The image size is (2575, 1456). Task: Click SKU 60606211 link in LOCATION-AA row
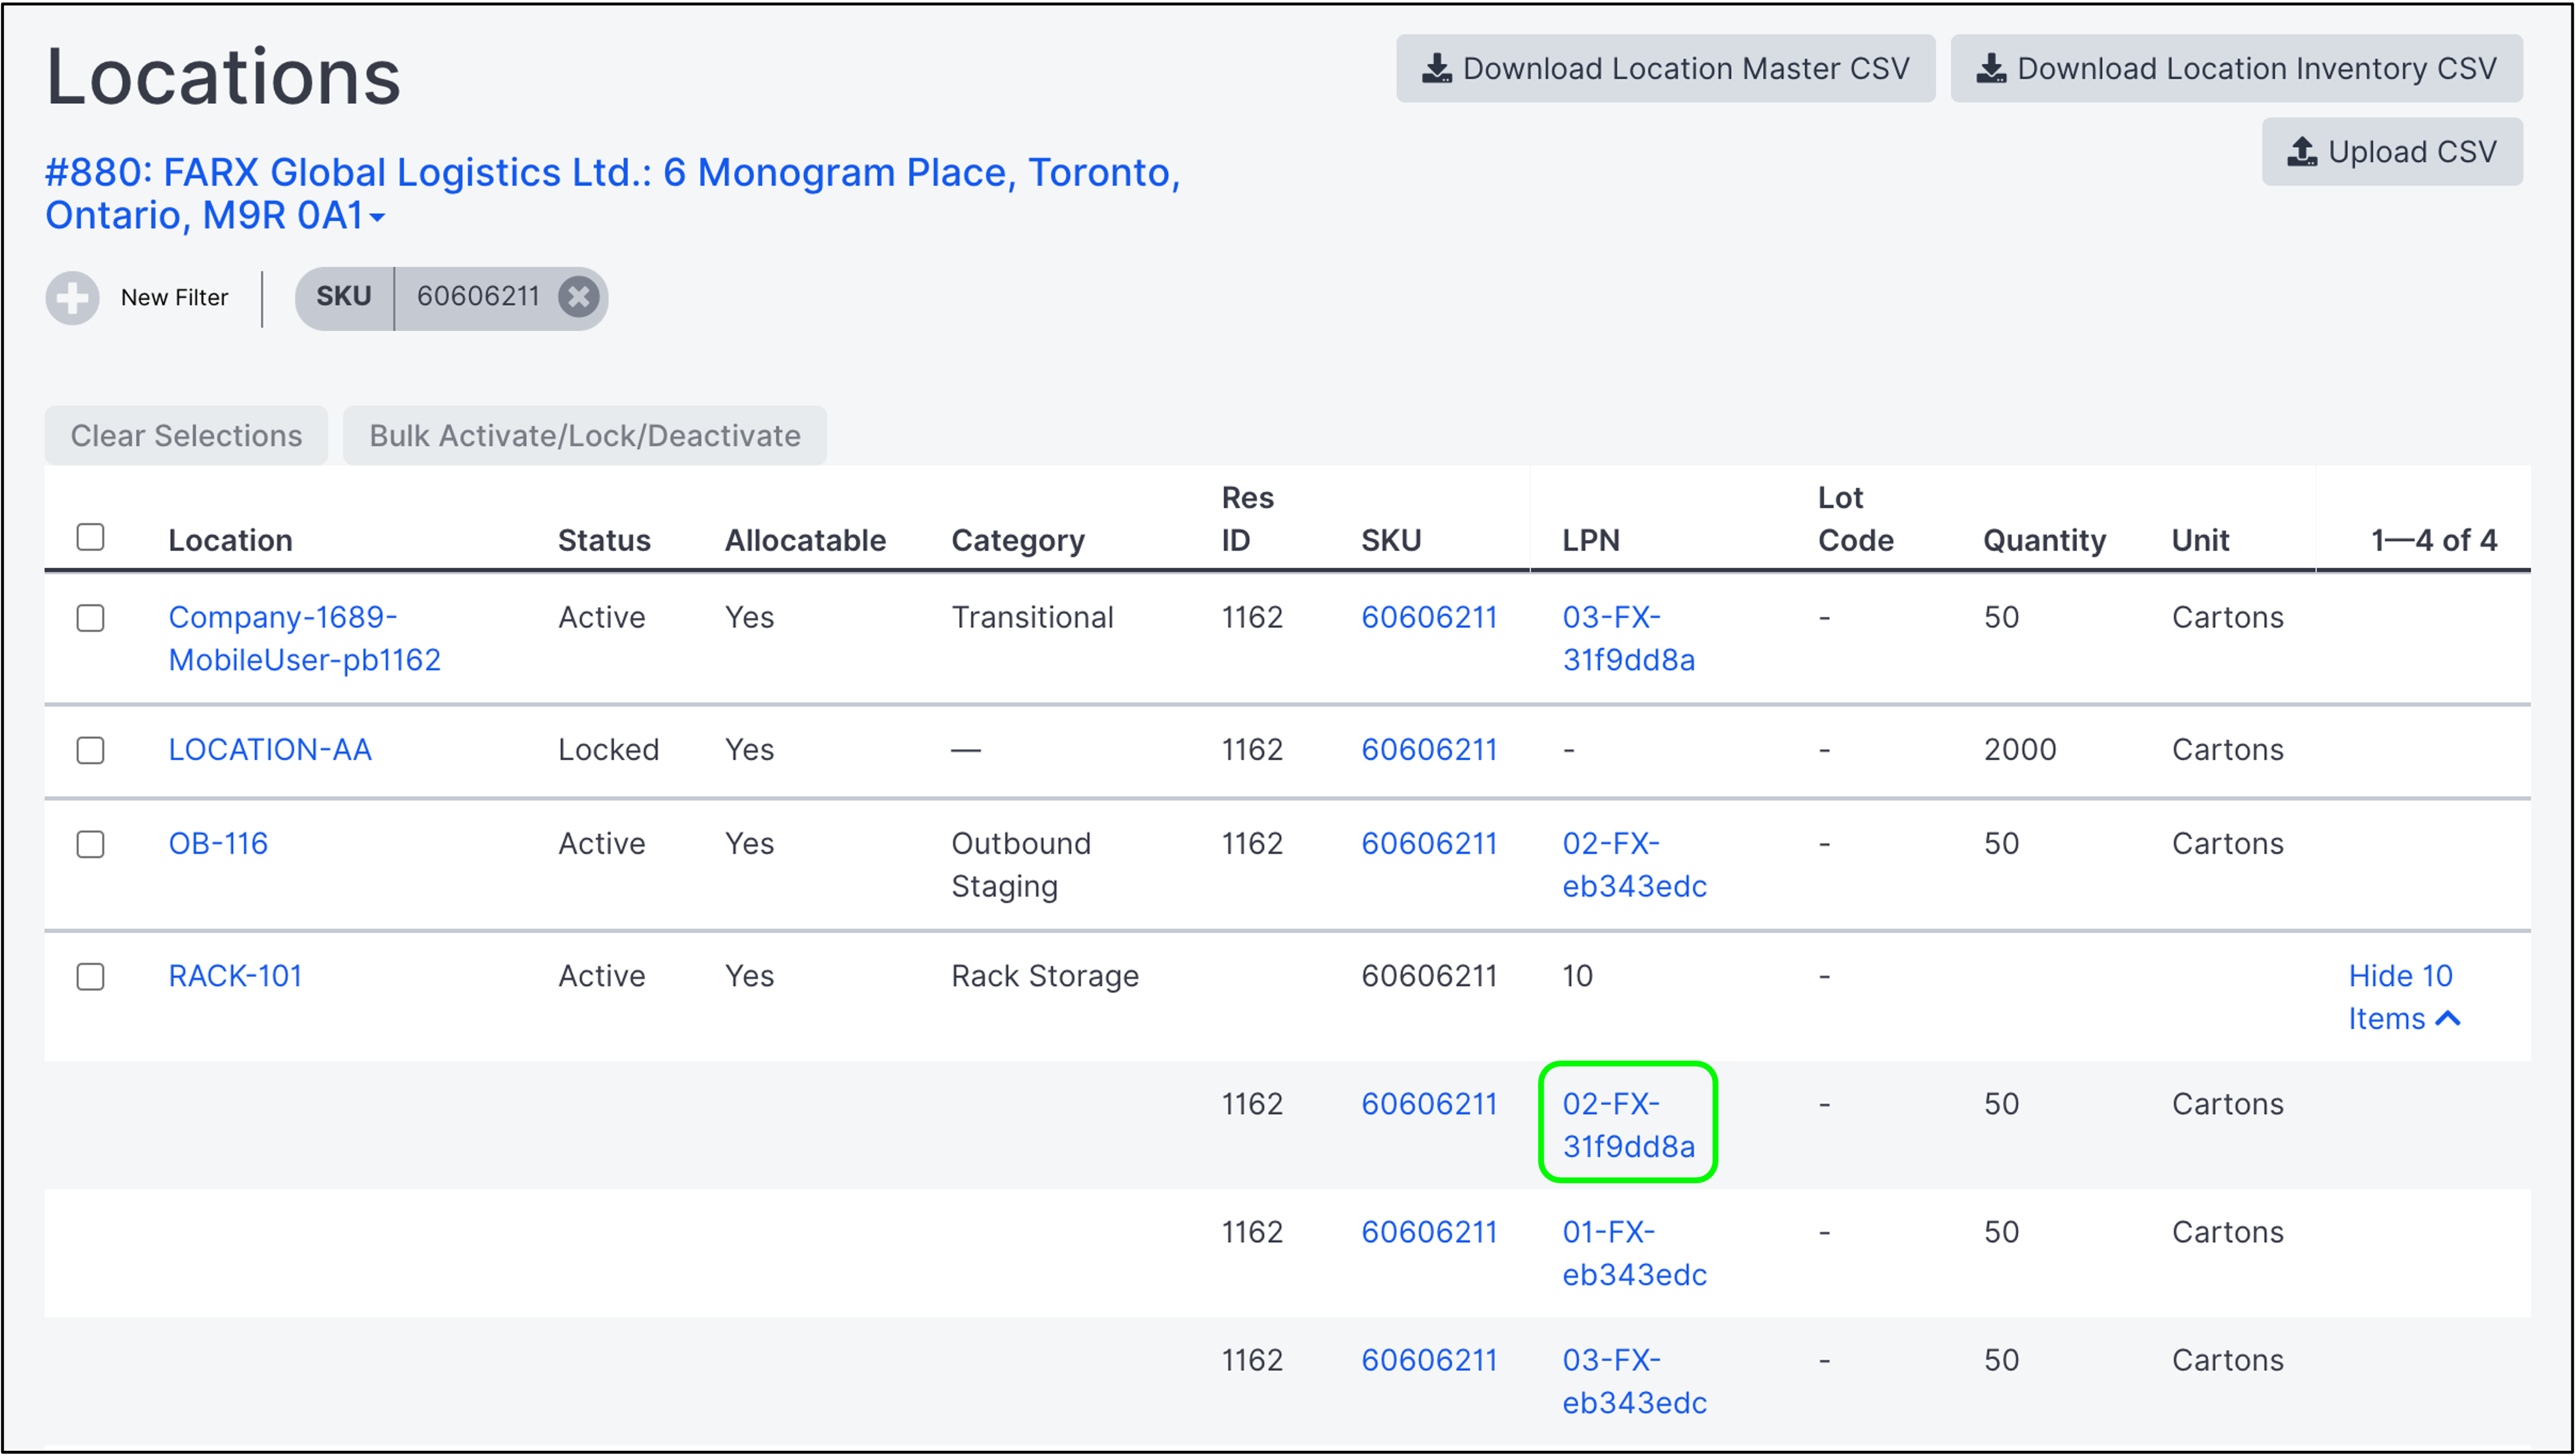tap(1428, 750)
